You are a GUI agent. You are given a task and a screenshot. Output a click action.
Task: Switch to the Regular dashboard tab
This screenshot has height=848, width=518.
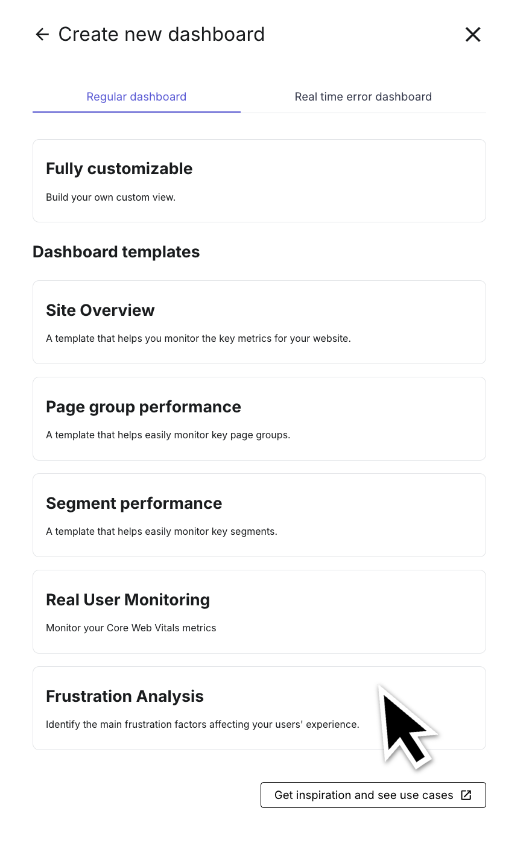pos(136,97)
